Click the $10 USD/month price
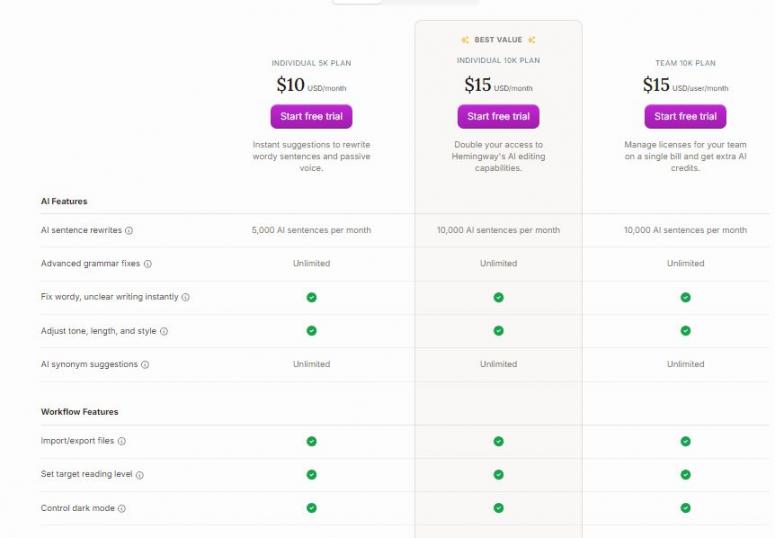This screenshot has width=775, height=538. 311,86
